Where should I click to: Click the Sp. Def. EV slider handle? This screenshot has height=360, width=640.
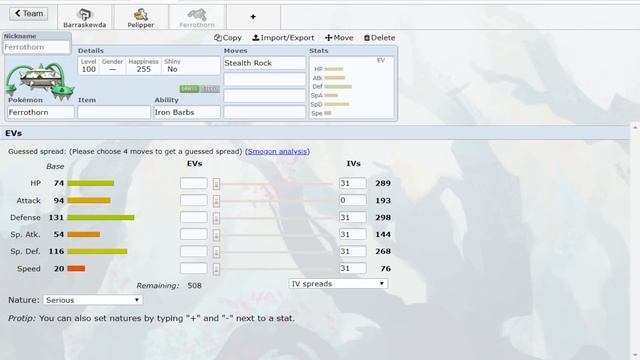click(216, 252)
